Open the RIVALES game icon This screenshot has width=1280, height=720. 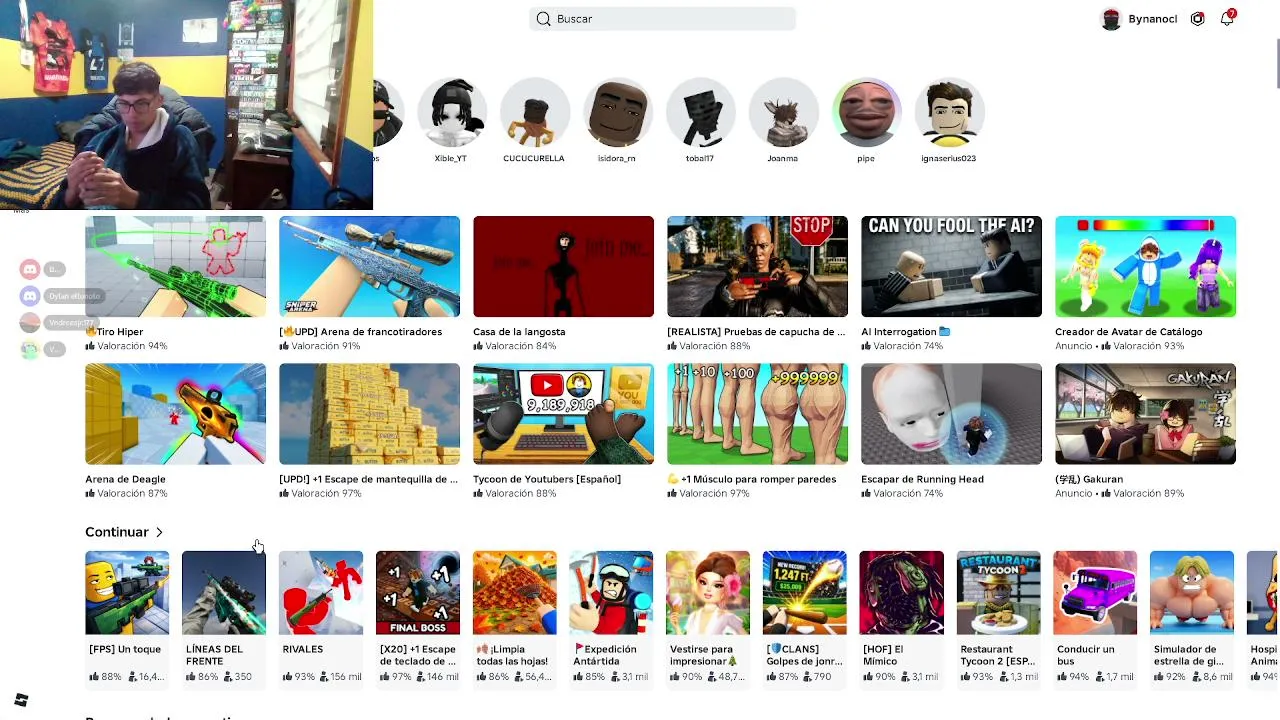point(321,592)
